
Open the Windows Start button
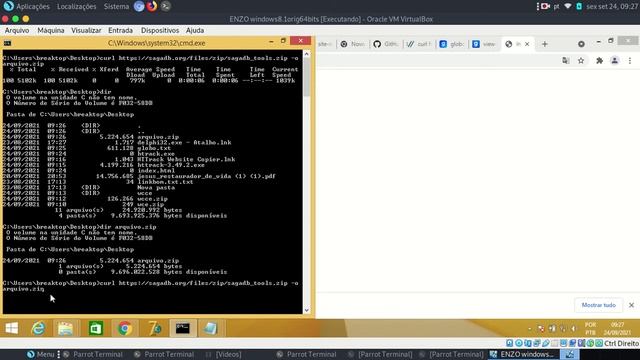coord(11,328)
